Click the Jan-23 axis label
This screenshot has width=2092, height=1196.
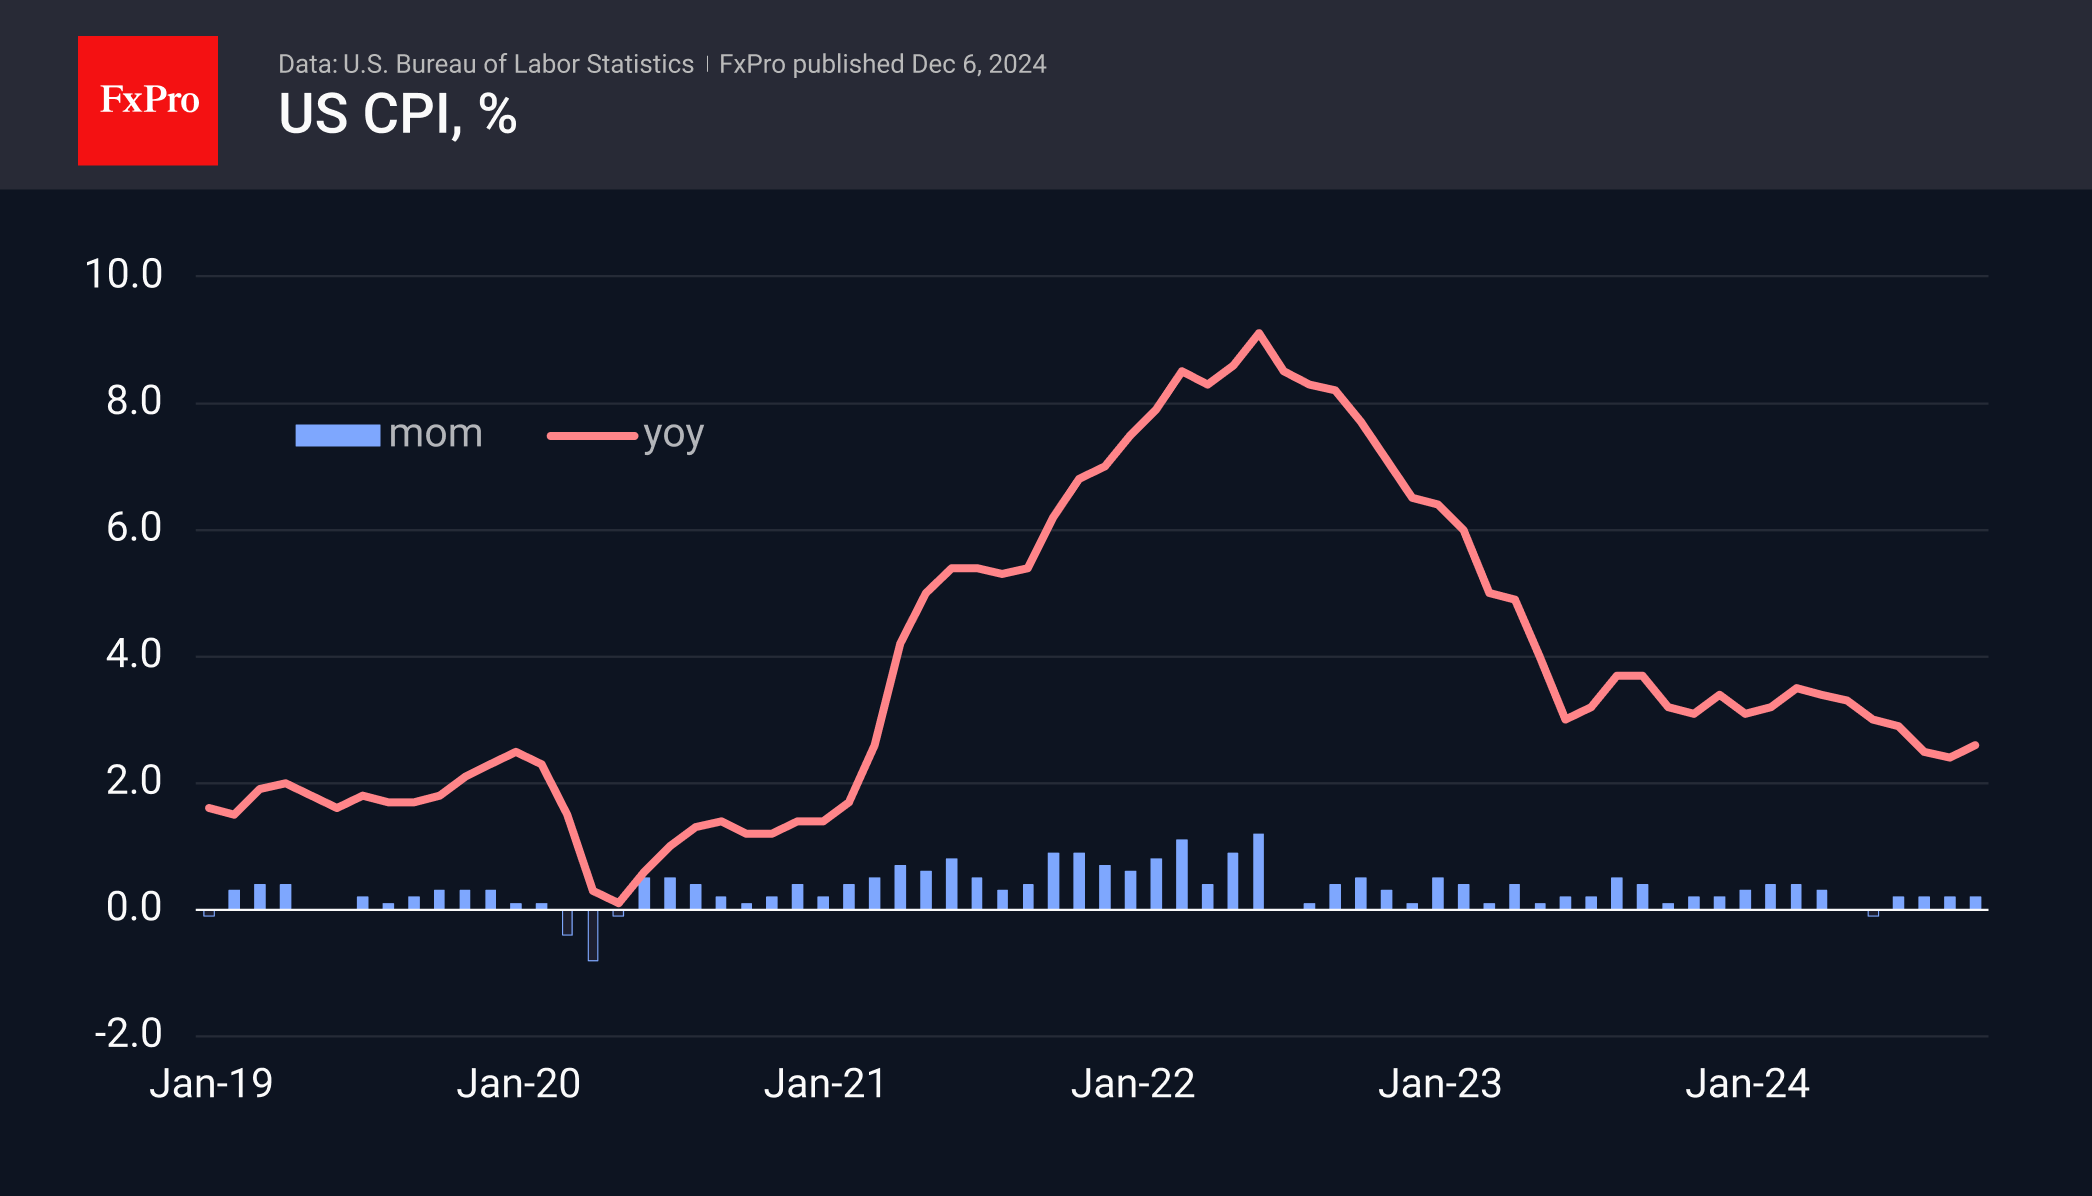(x=1440, y=1084)
